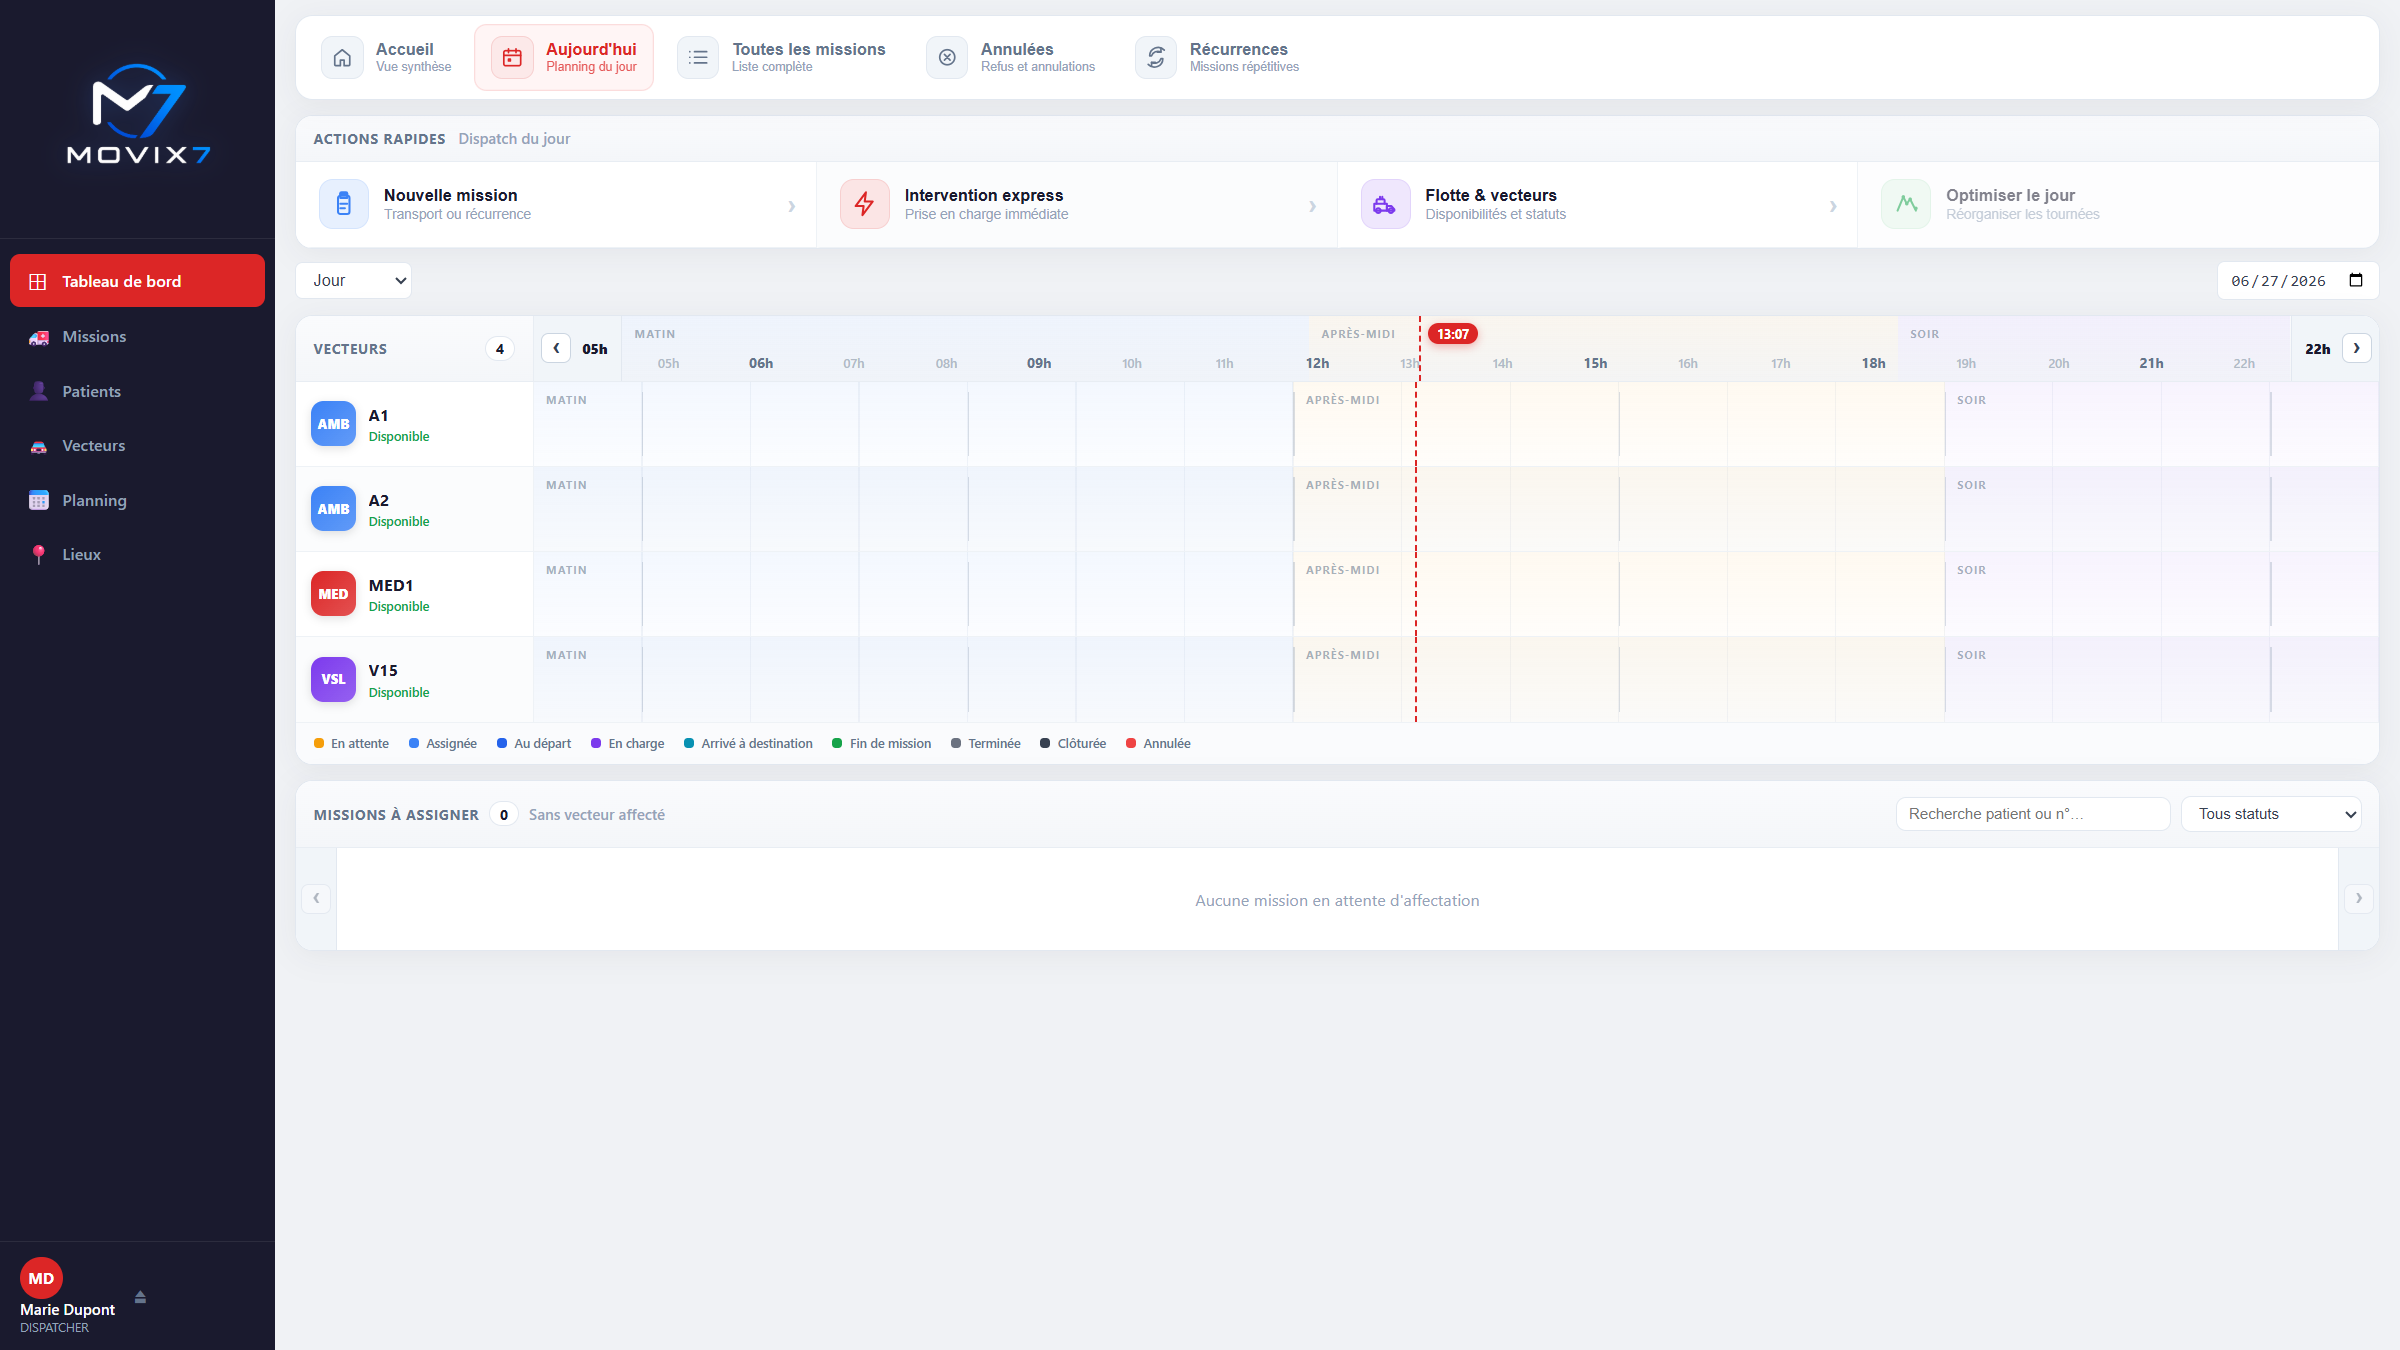Screen dimensions: 2400x1350
Task: Go to earlier hours with the 05h arrow
Action: click(x=556, y=348)
